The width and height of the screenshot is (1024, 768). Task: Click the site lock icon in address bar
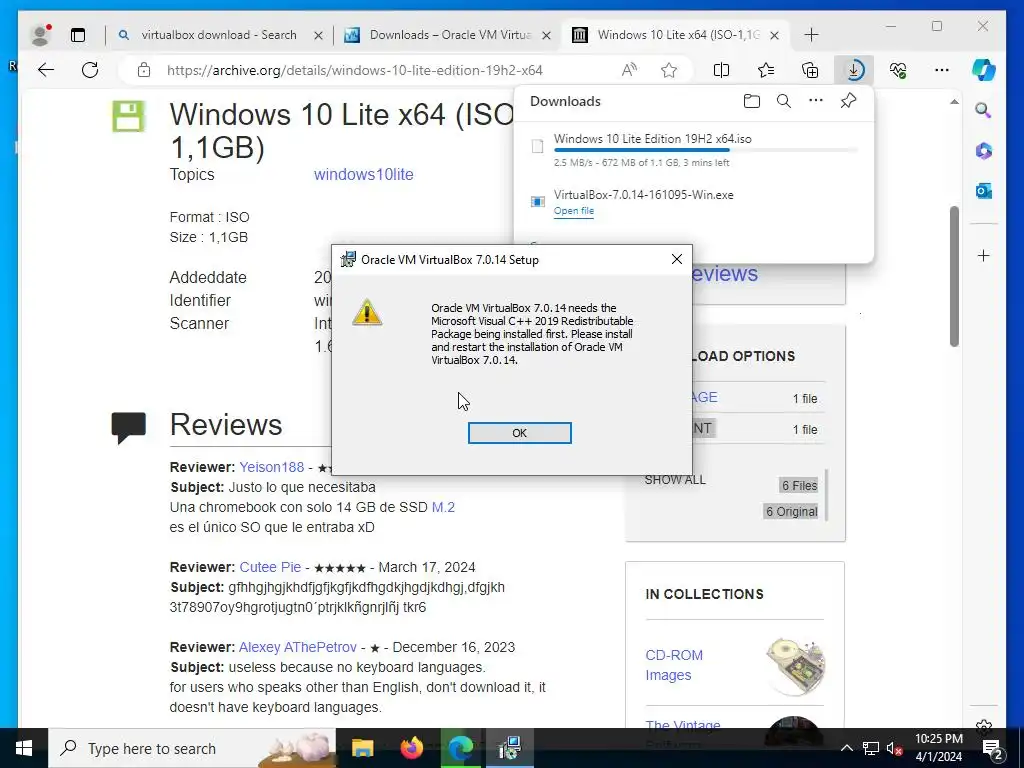click(144, 70)
